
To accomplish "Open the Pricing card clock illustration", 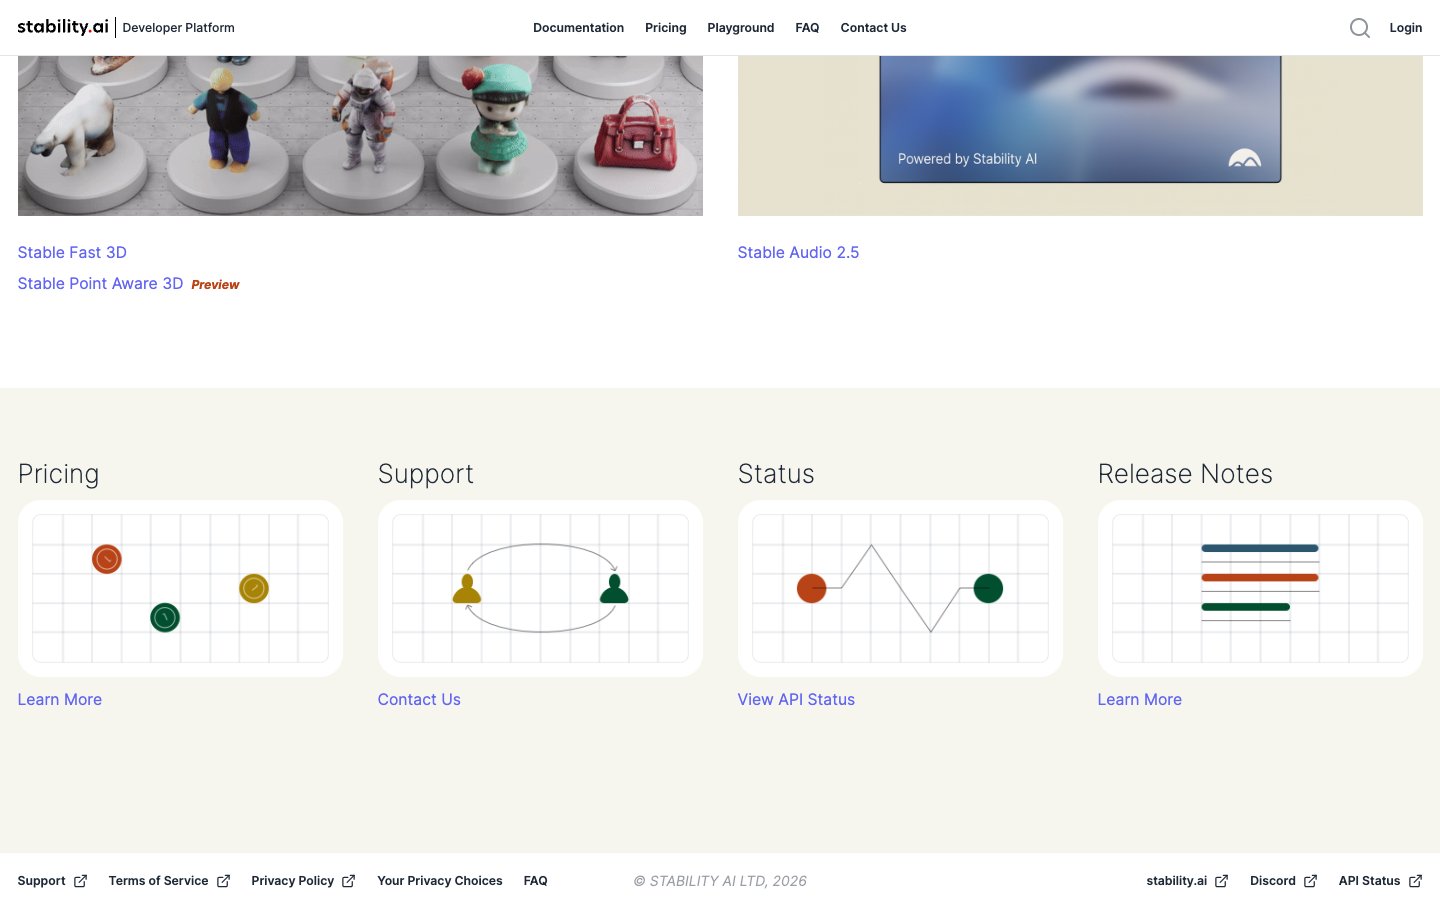I will coord(180,588).
